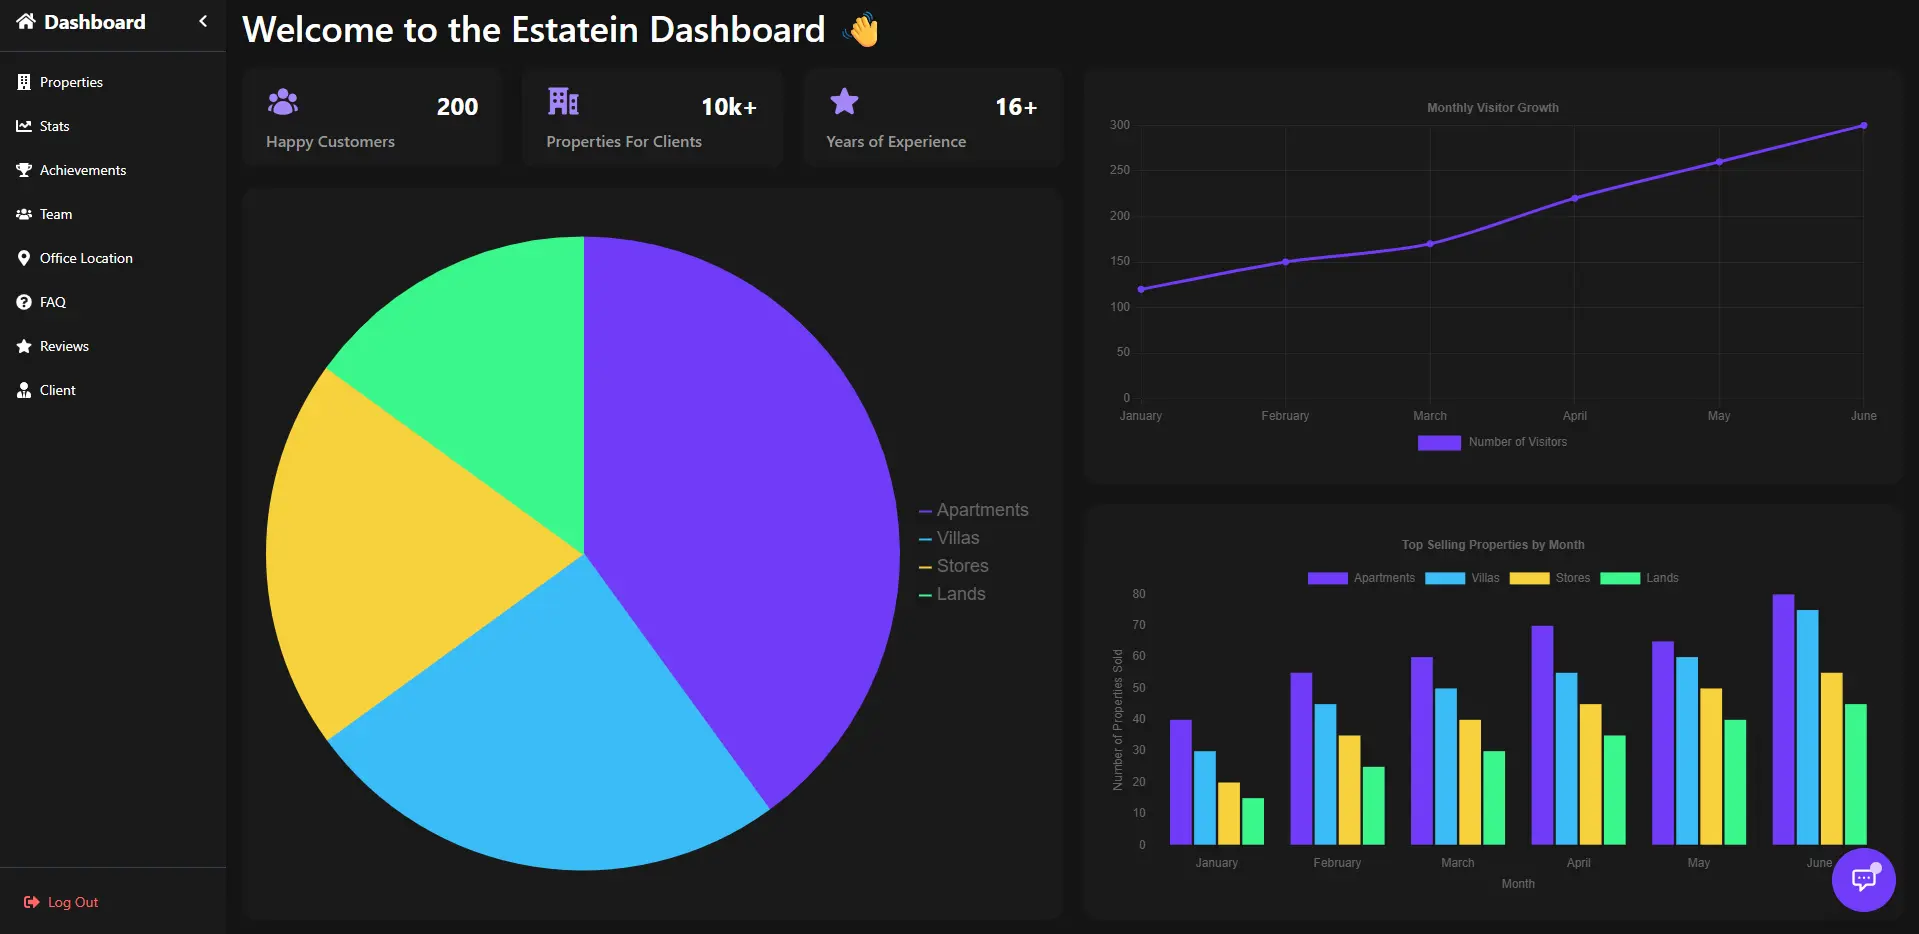Click the Properties For Clients building icon
1919x934 pixels.
563,102
